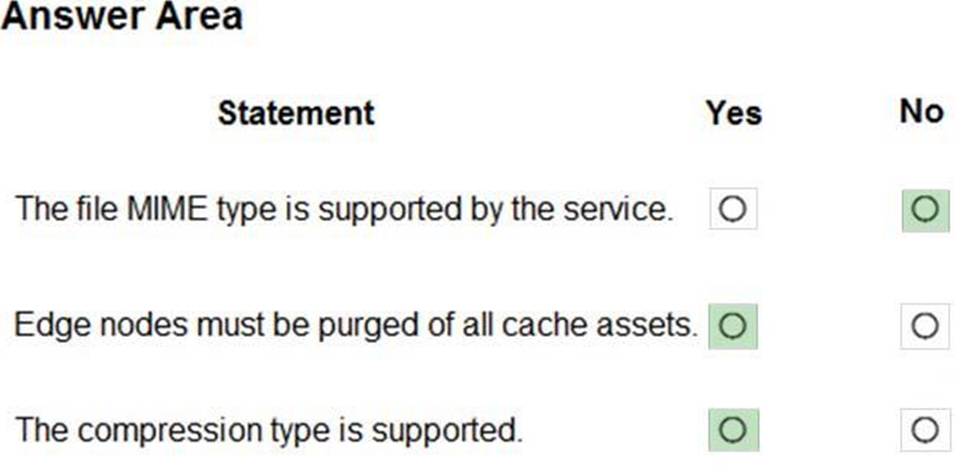Select No for the file MIME type statement
The width and height of the screenshot is (965, 476).
(925, 209)
